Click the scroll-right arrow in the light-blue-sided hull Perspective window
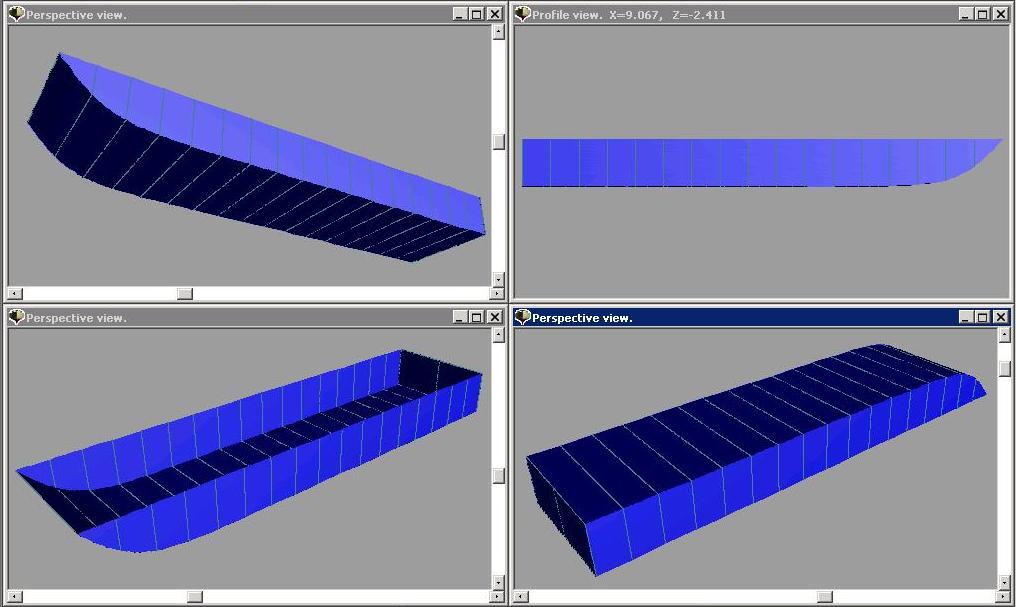The image size is (1016, 607). click(x=498, y=293)
